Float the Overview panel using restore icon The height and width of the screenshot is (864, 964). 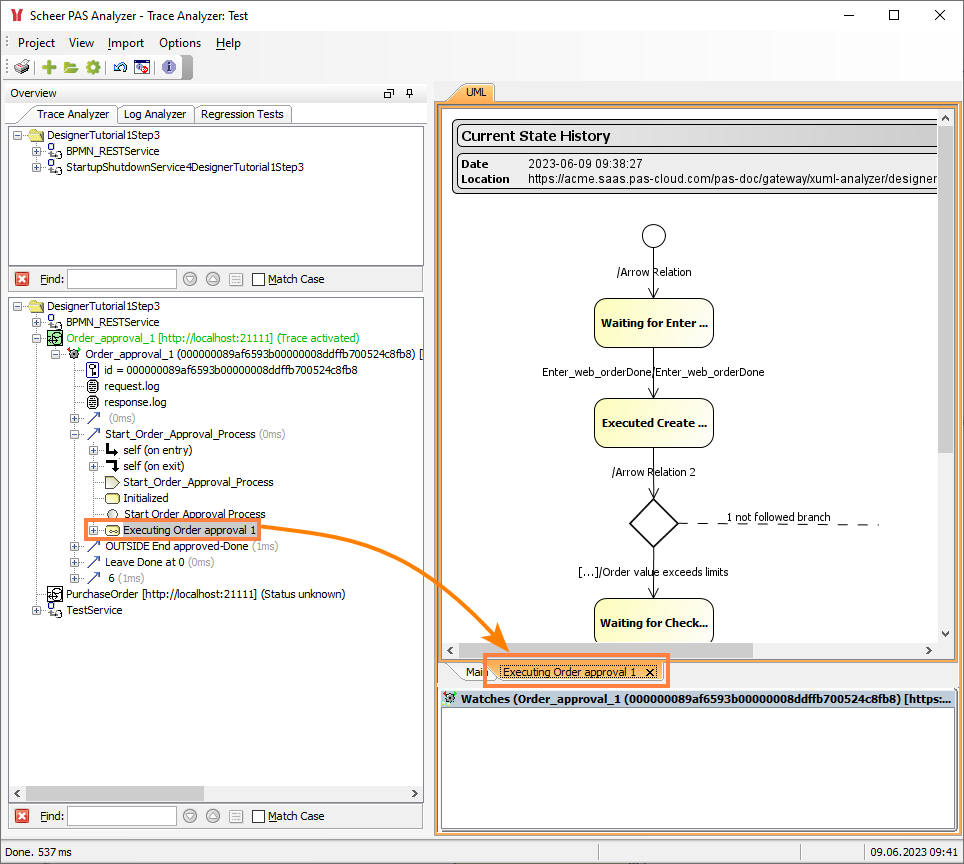tap(389, 93)
